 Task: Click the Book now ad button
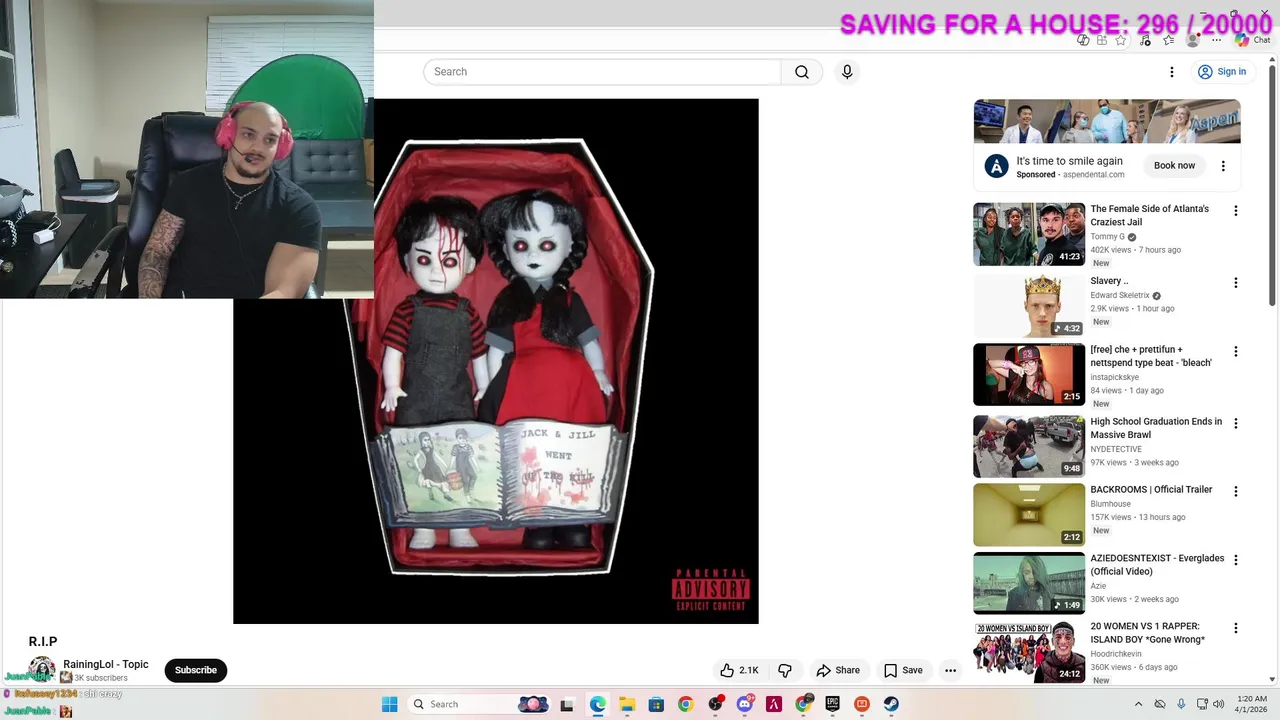1174,166
